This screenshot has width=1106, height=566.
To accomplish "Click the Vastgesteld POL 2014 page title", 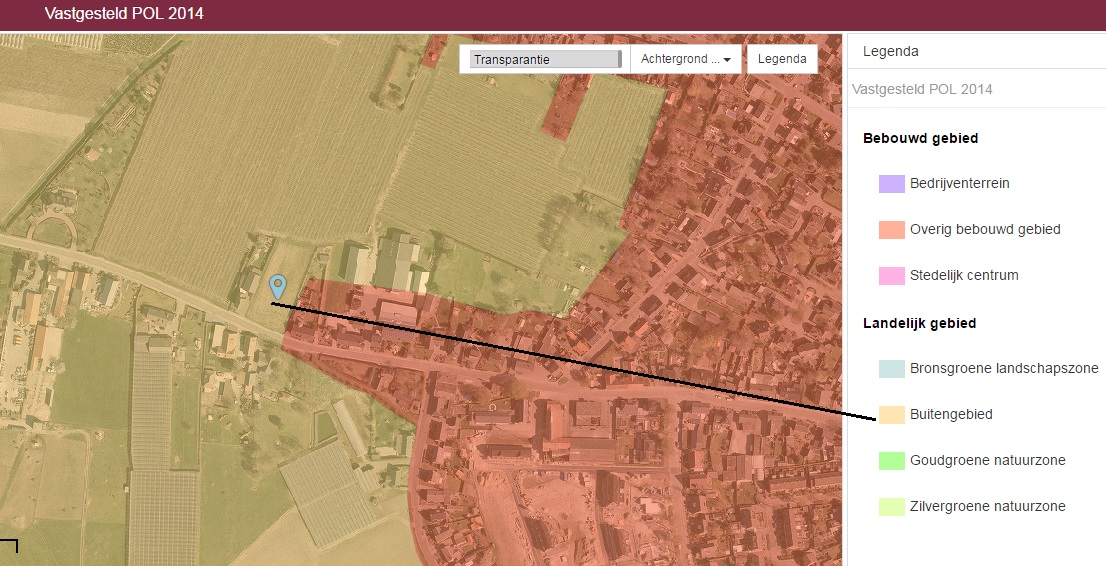I will (124, 14).
